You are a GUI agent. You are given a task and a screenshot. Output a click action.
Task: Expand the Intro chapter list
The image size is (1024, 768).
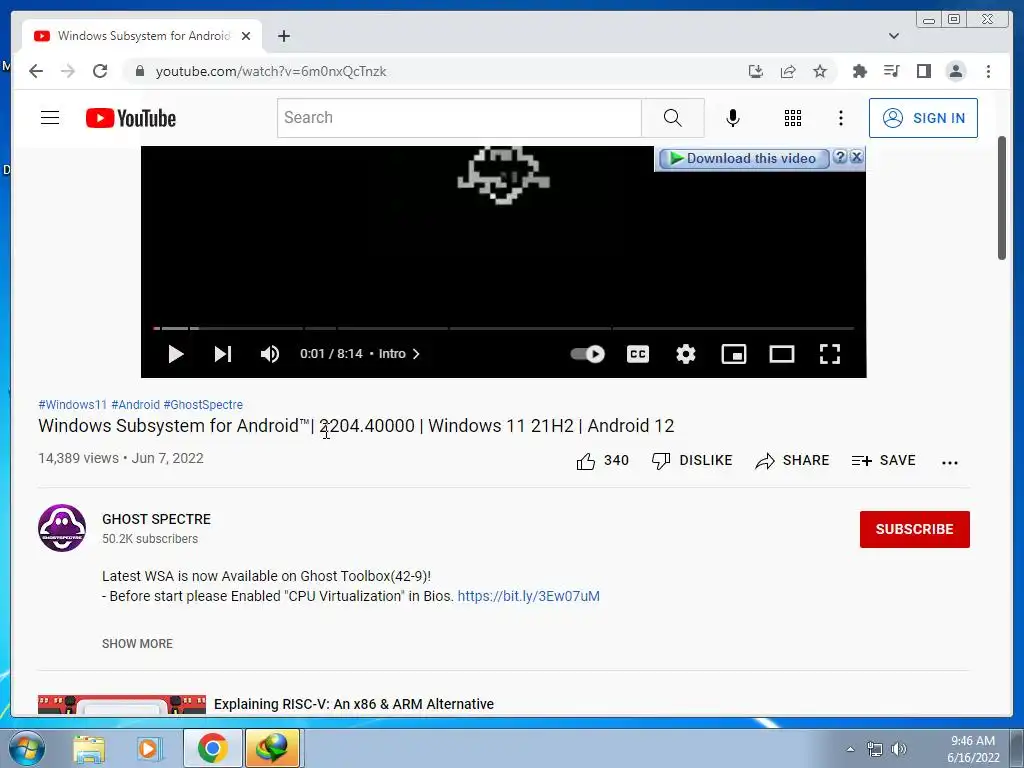pos(399,354)
